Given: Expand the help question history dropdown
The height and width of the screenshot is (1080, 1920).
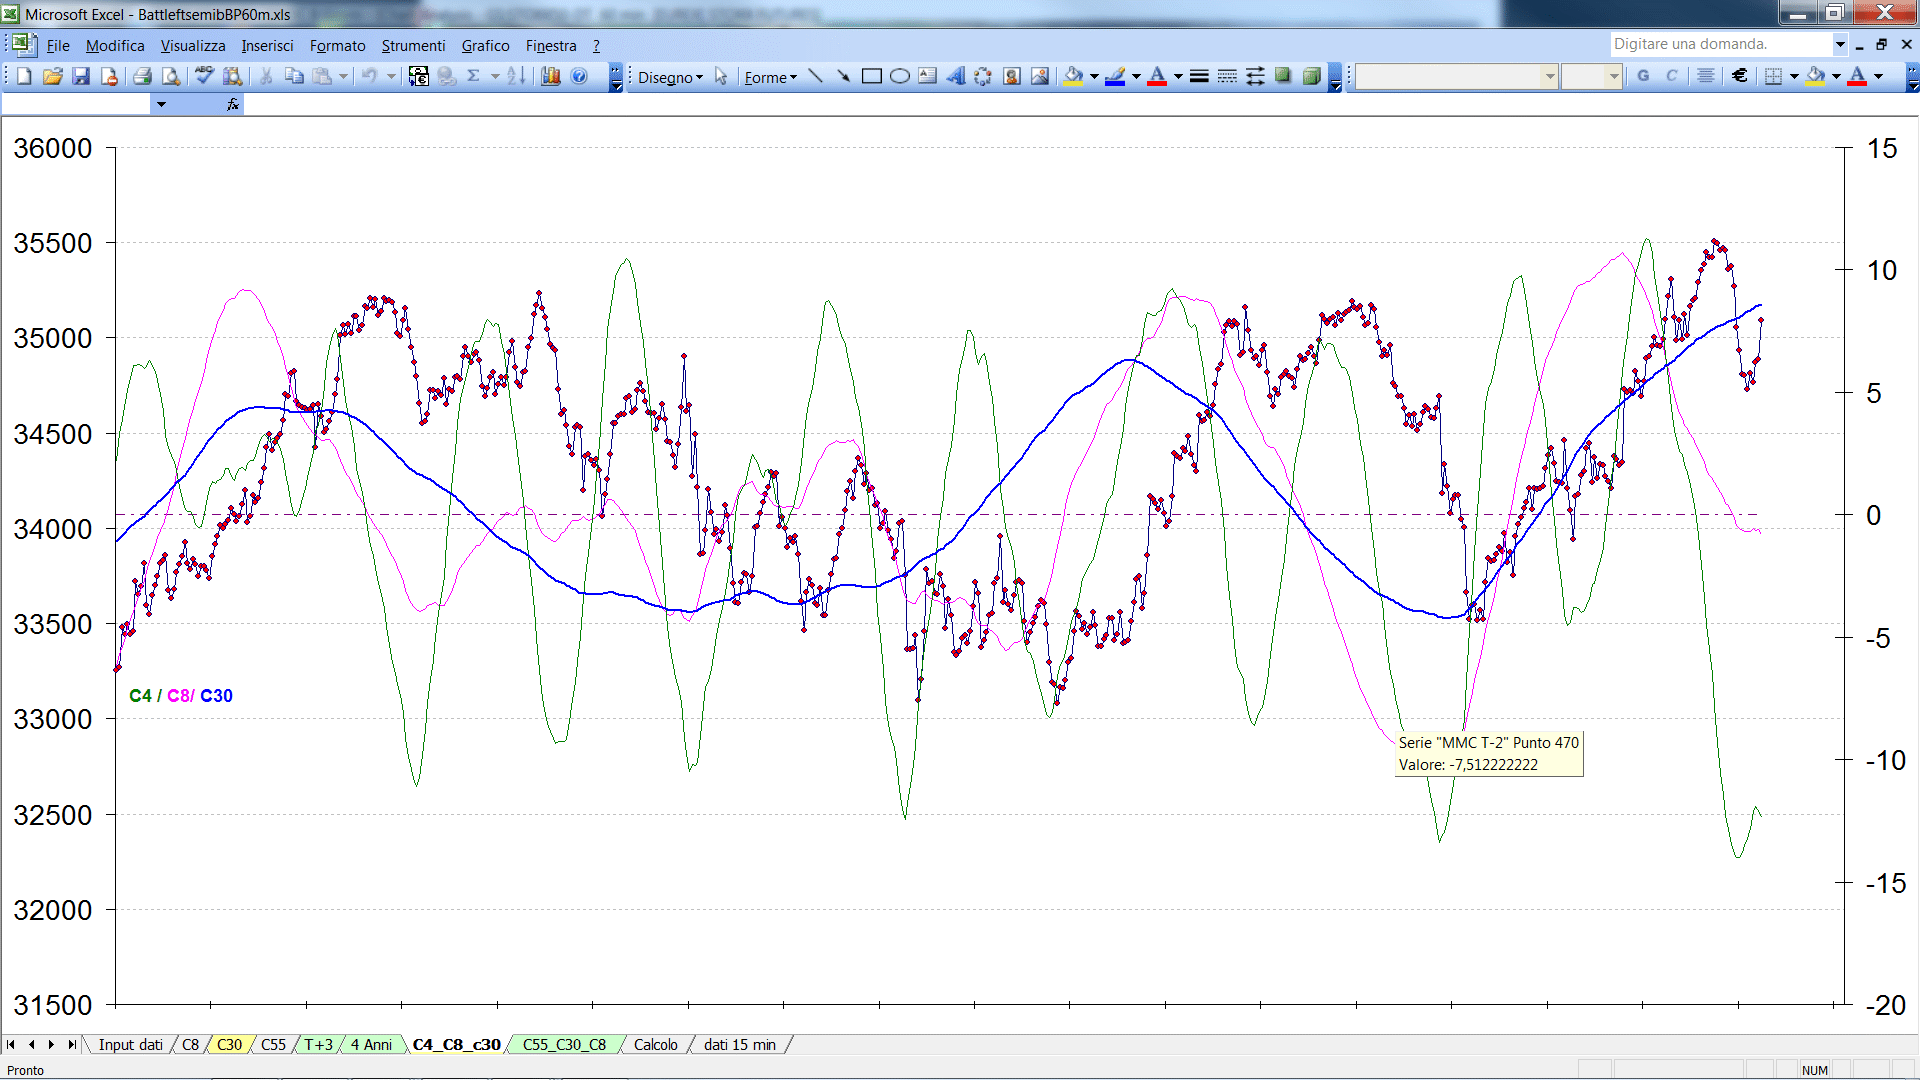Looking at the screenshot, I should coord(1840,44).
